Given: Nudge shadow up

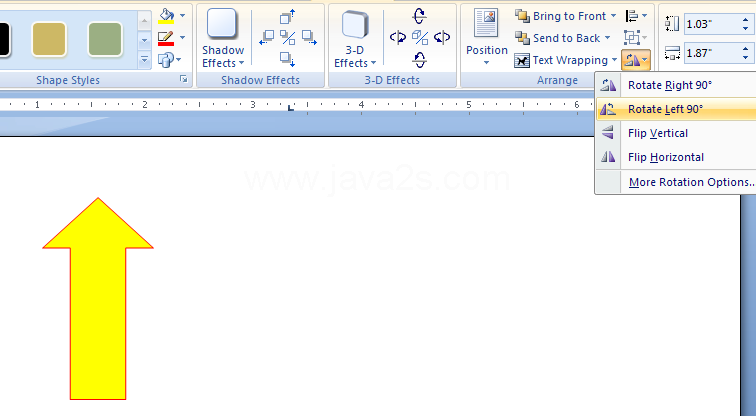Looking at the screenshot, I should coord(288,16).
